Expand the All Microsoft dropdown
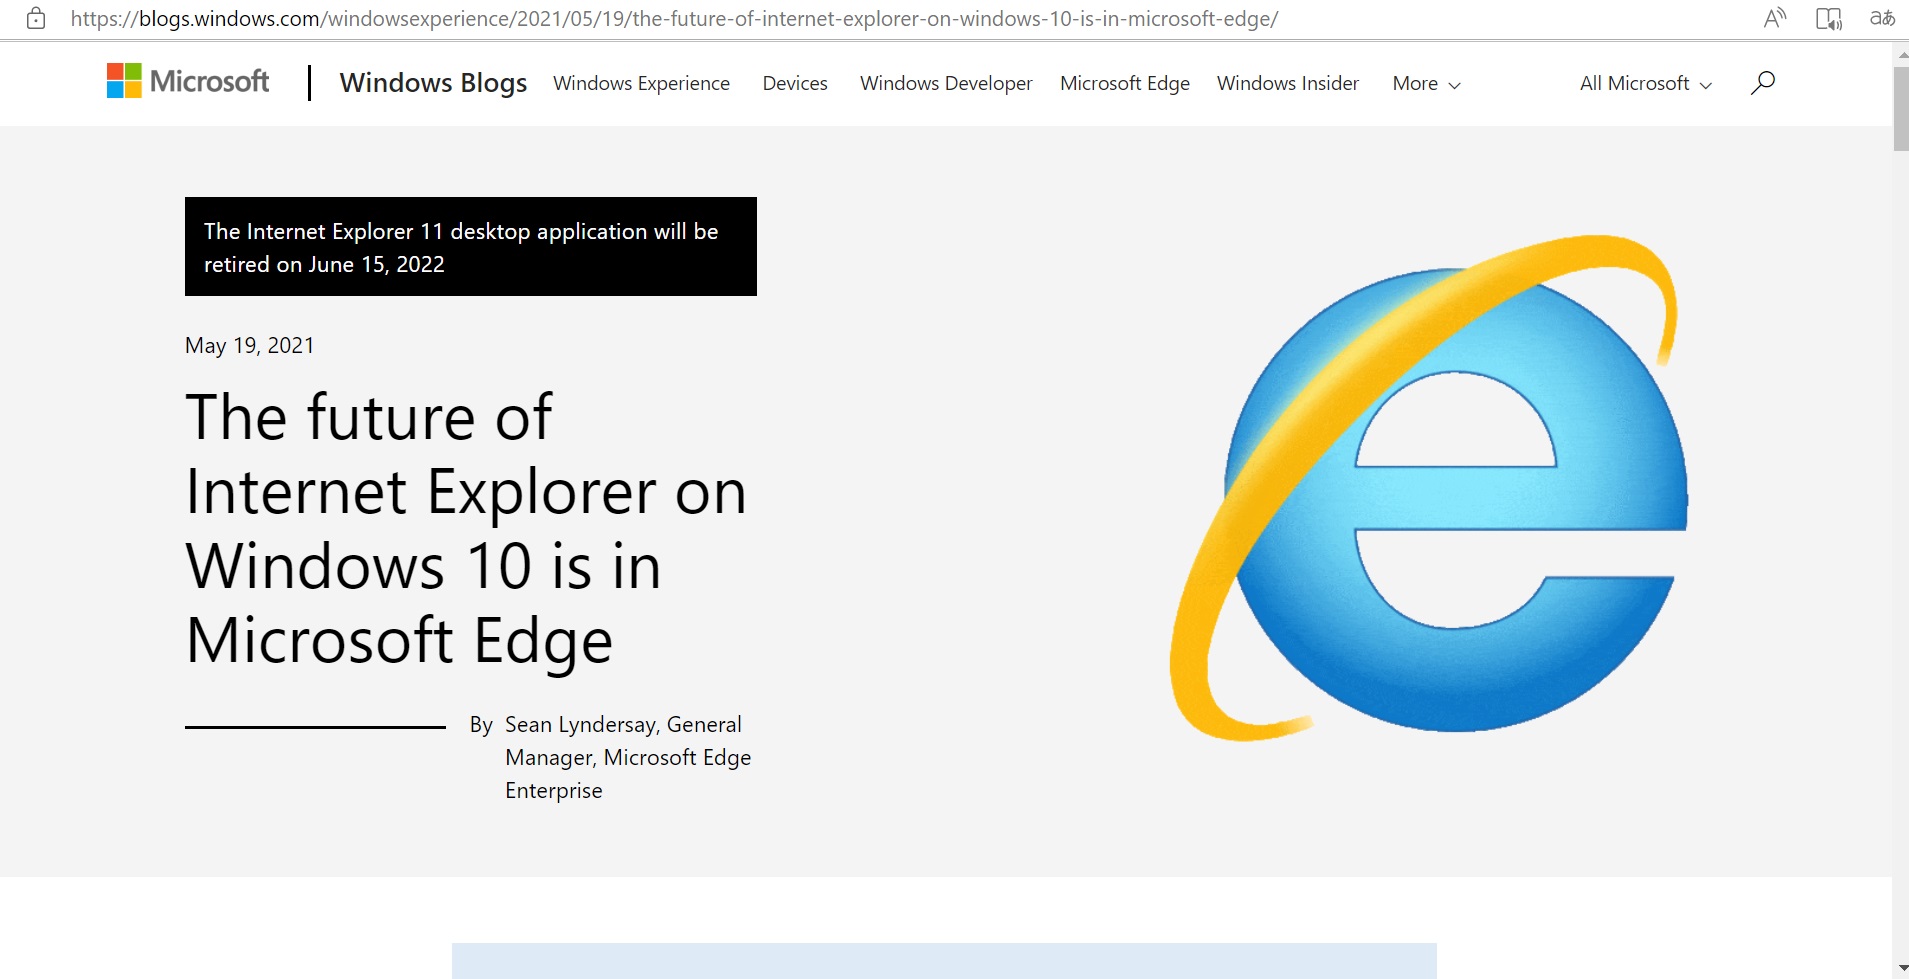 pos(1645,84)
